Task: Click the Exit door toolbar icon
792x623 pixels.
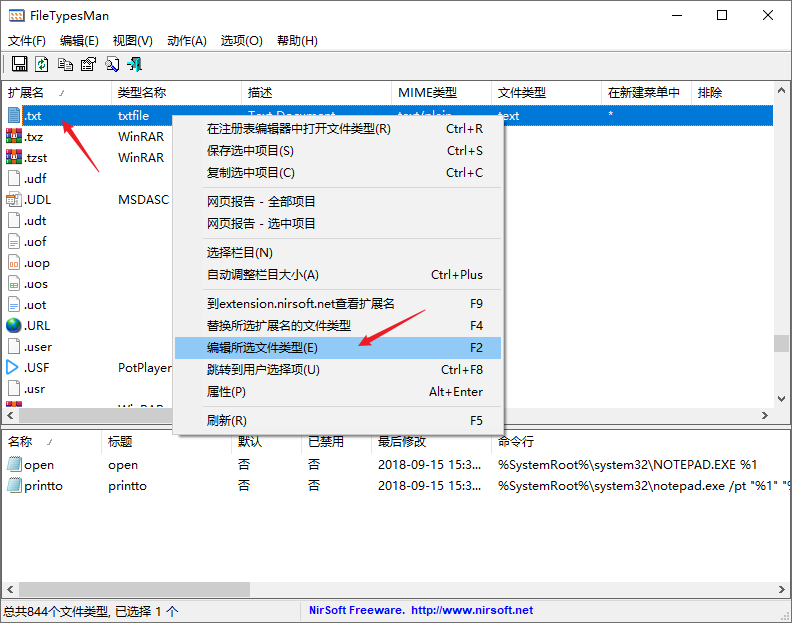Action: point(135,65)
